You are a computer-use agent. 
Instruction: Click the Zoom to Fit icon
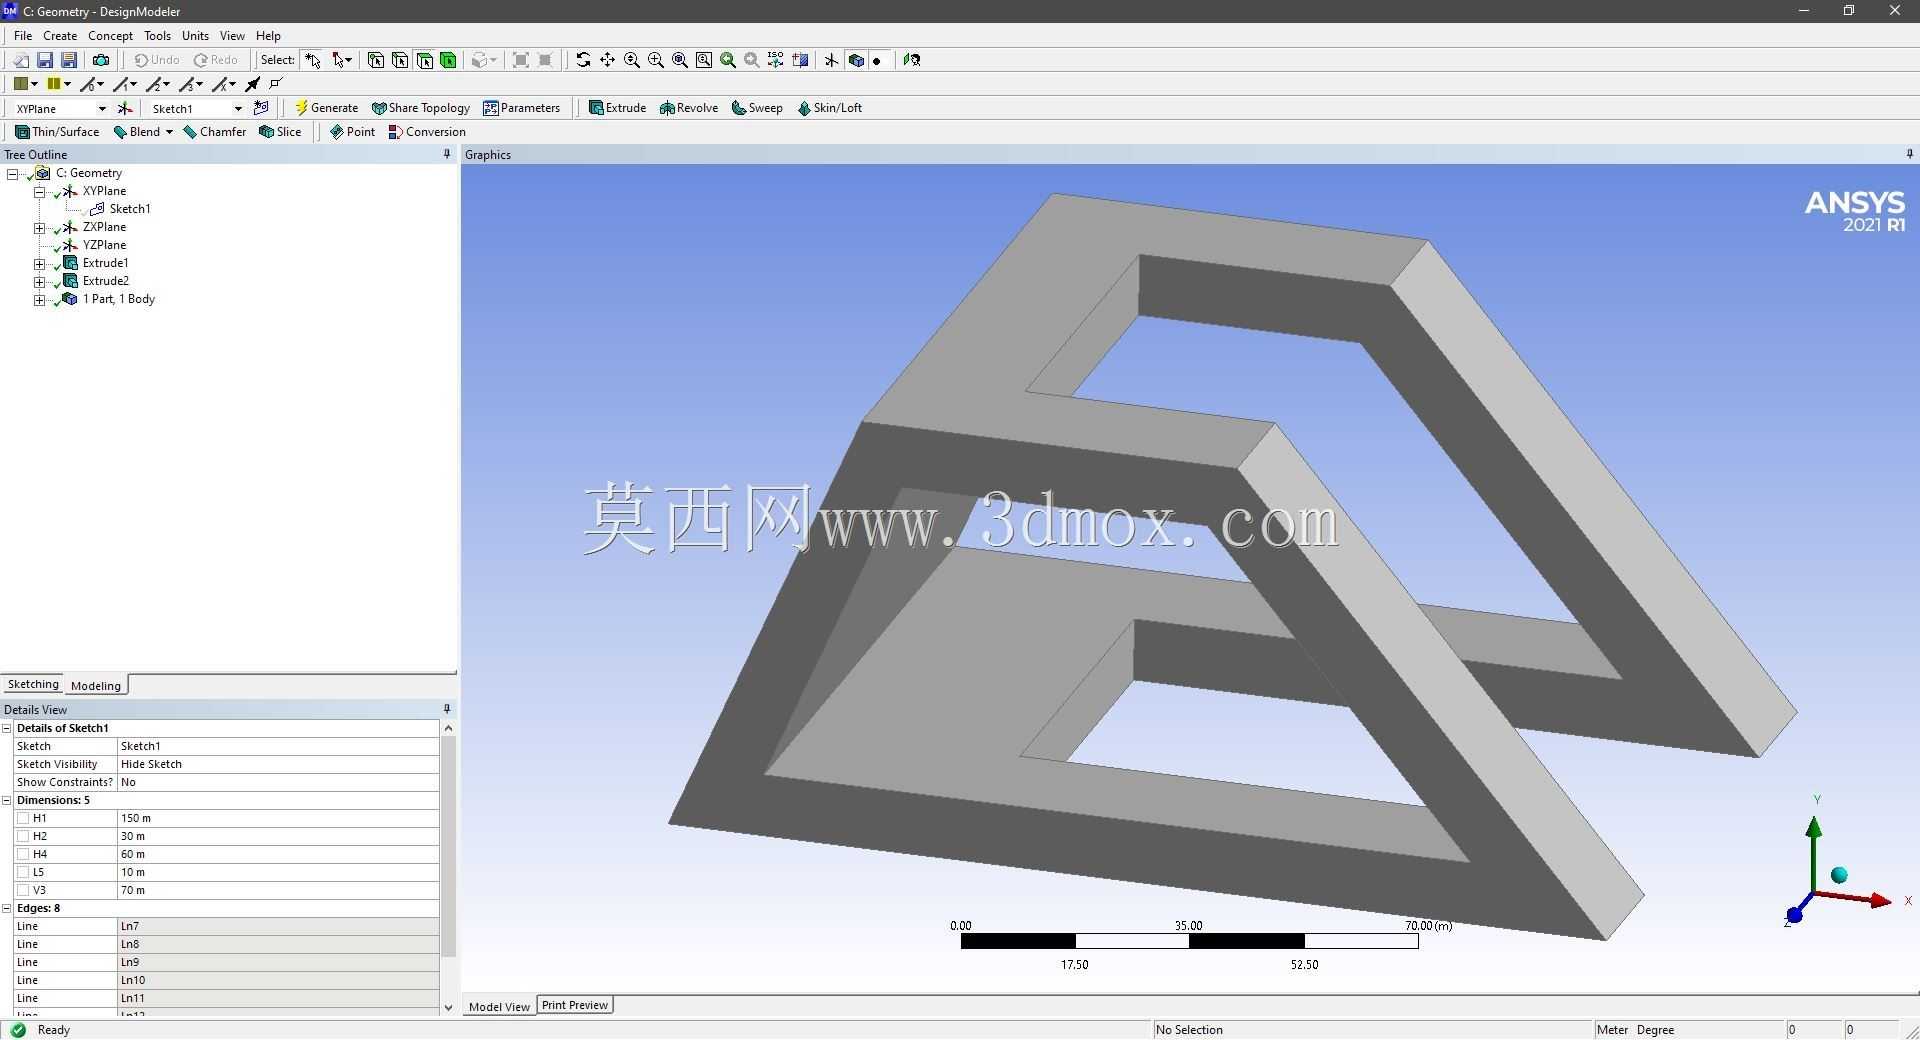[x=679, y=60]
